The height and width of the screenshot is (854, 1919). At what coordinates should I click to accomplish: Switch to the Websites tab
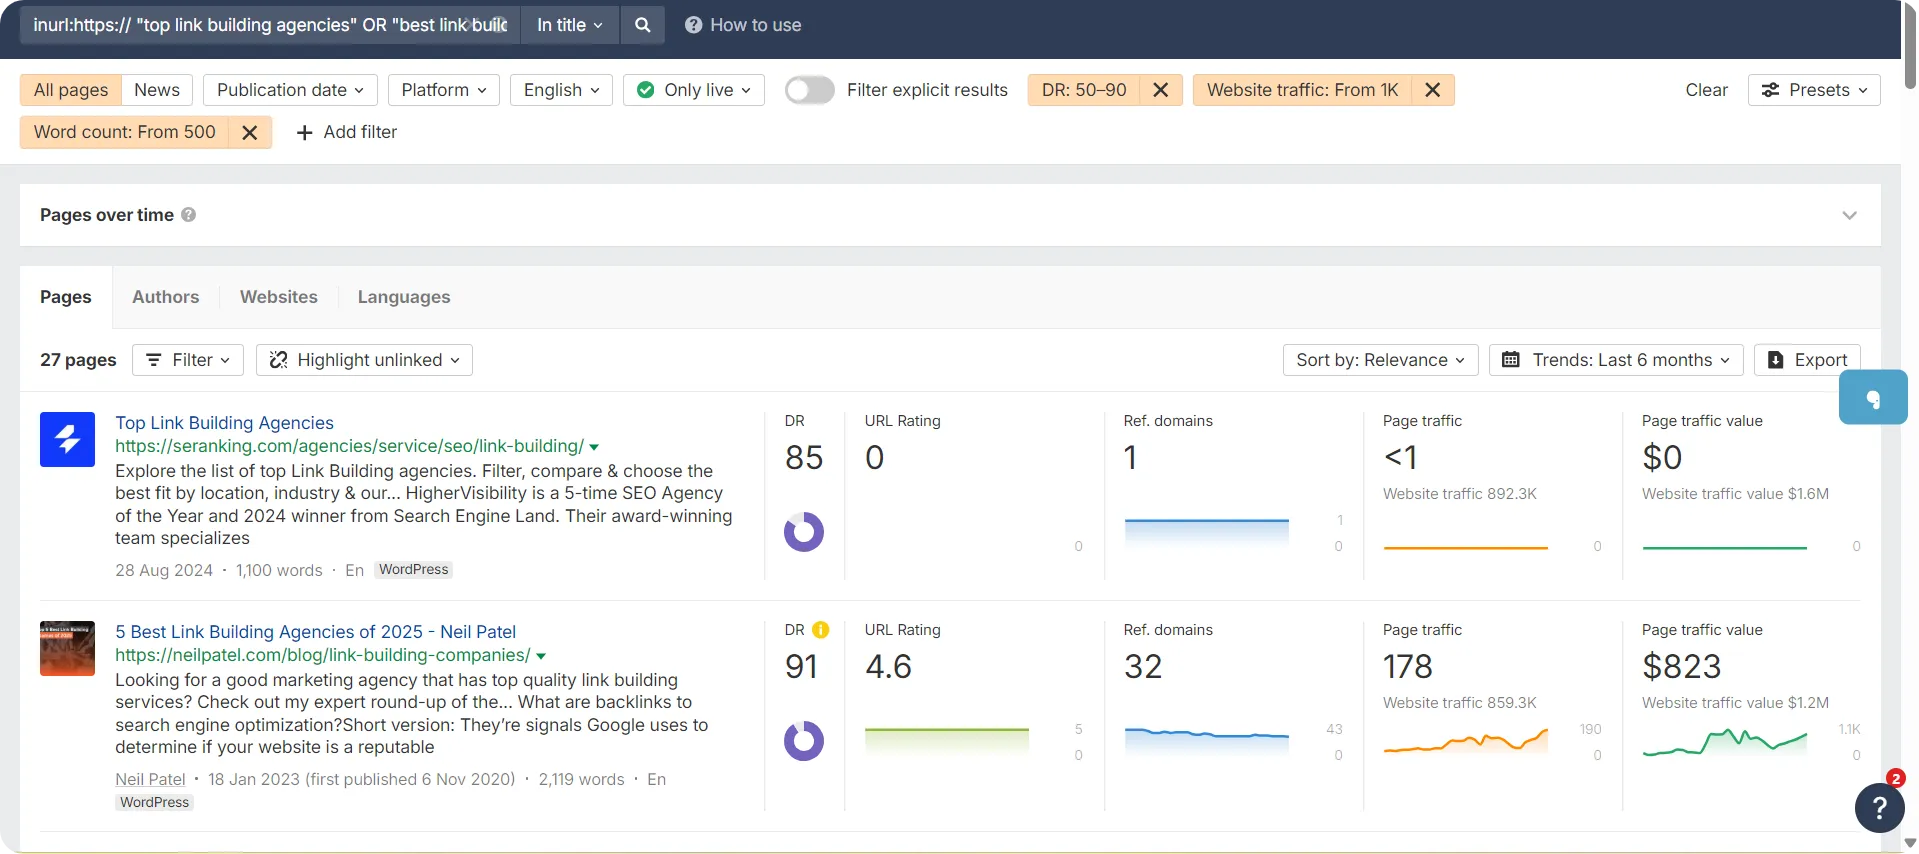coord(279,297)
